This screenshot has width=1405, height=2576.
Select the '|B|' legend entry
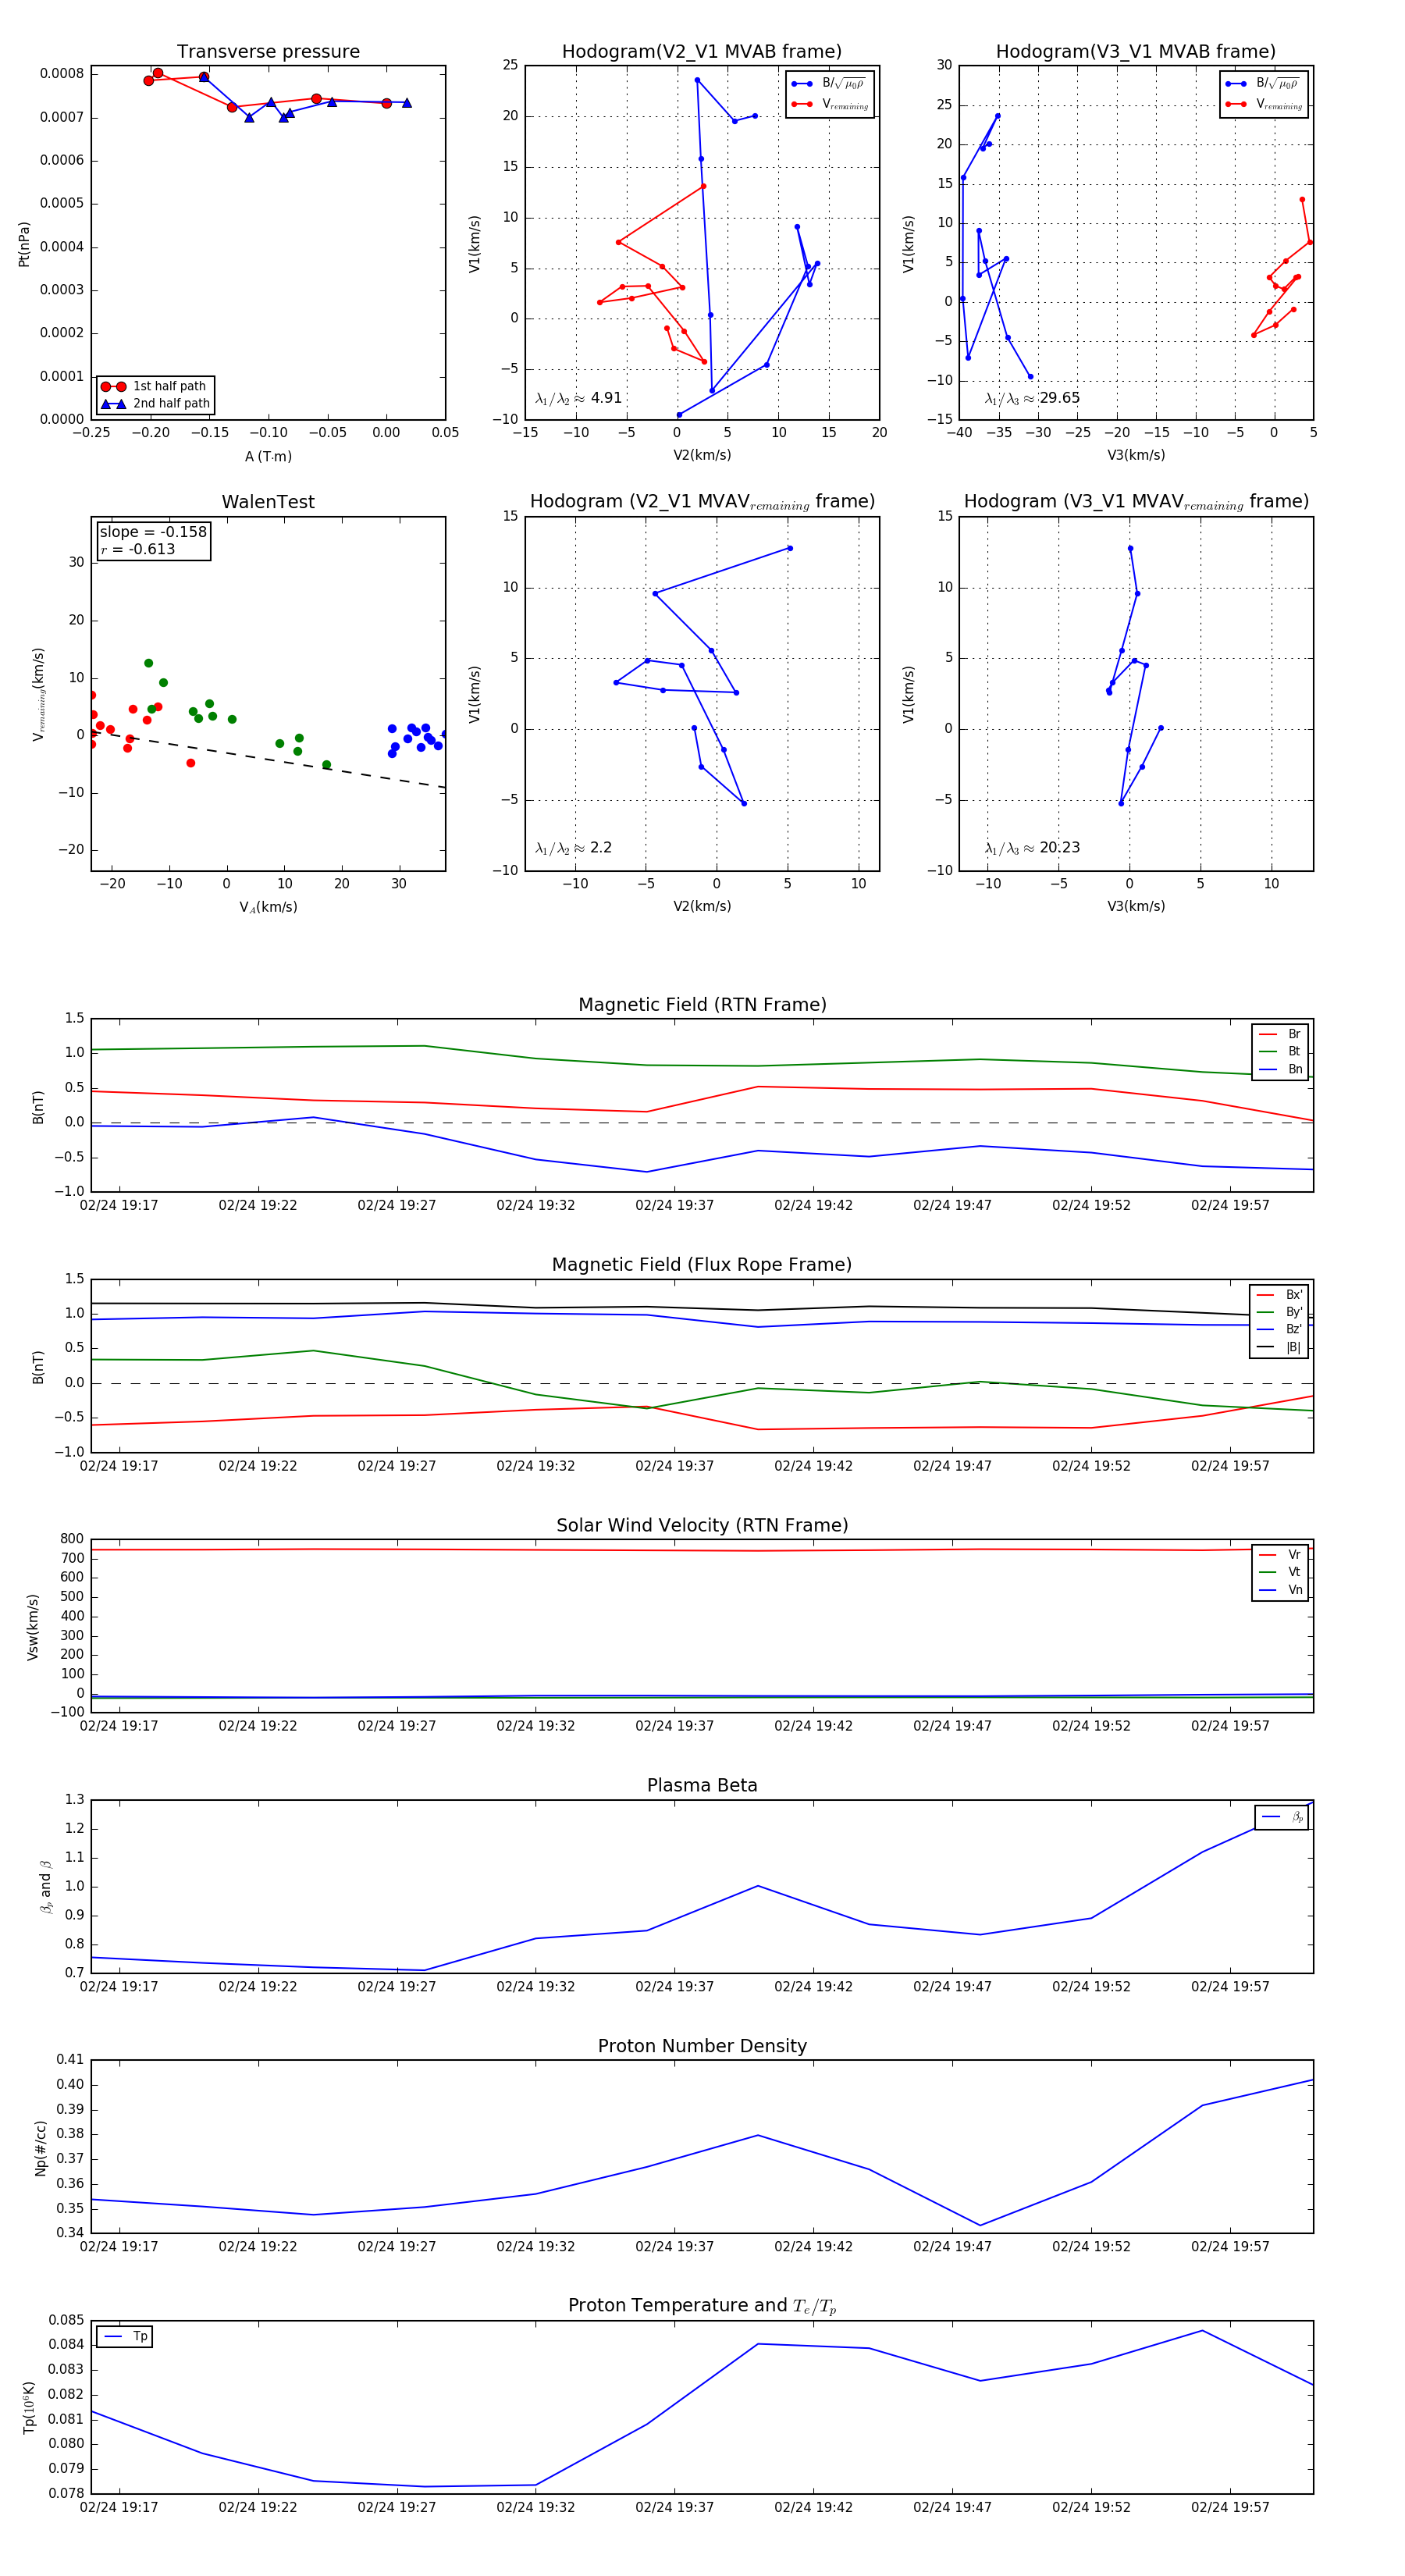pos(1280,1347)
